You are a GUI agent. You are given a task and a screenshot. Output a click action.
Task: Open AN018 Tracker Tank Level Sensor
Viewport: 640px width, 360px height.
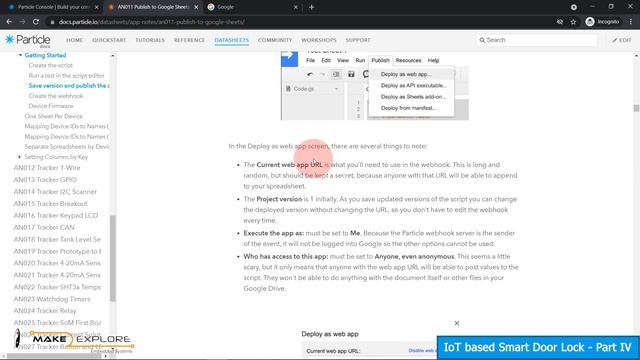point(57,239)
